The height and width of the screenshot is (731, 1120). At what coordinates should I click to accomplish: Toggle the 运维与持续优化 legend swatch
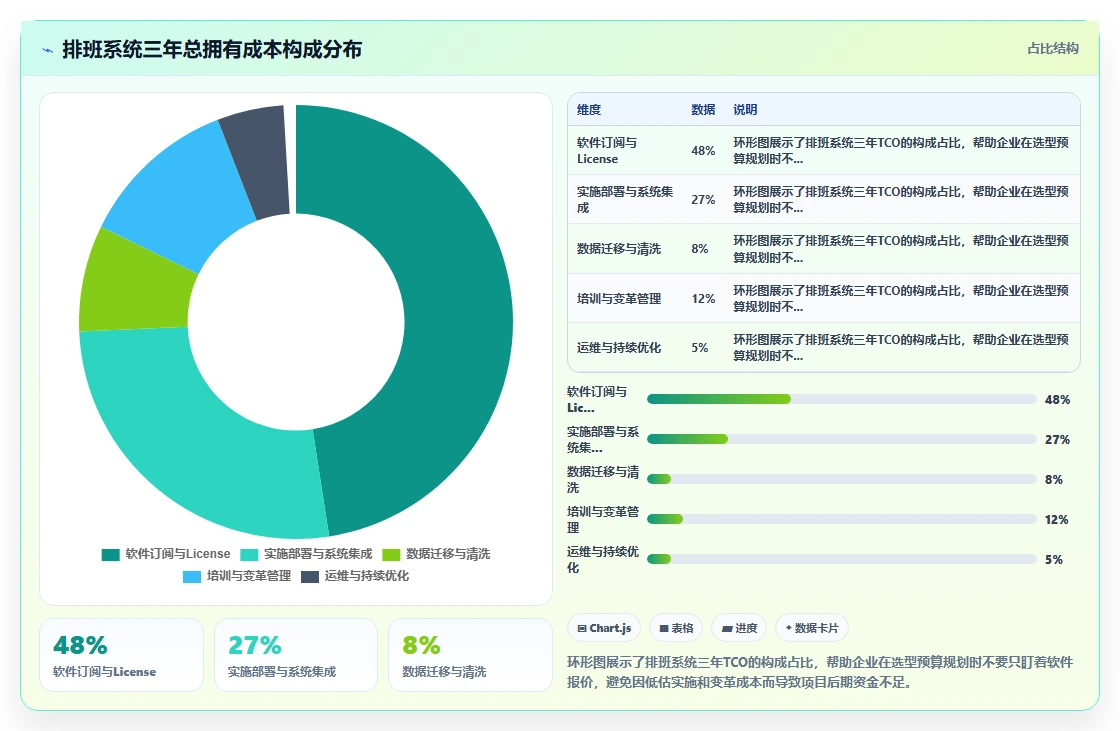[310, 577]
